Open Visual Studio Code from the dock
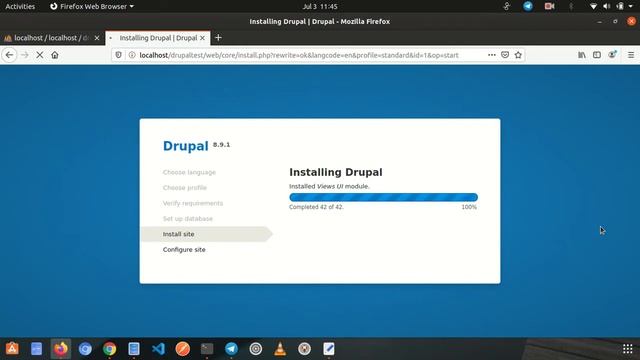The image size is (640, 360). click(158, 349)
